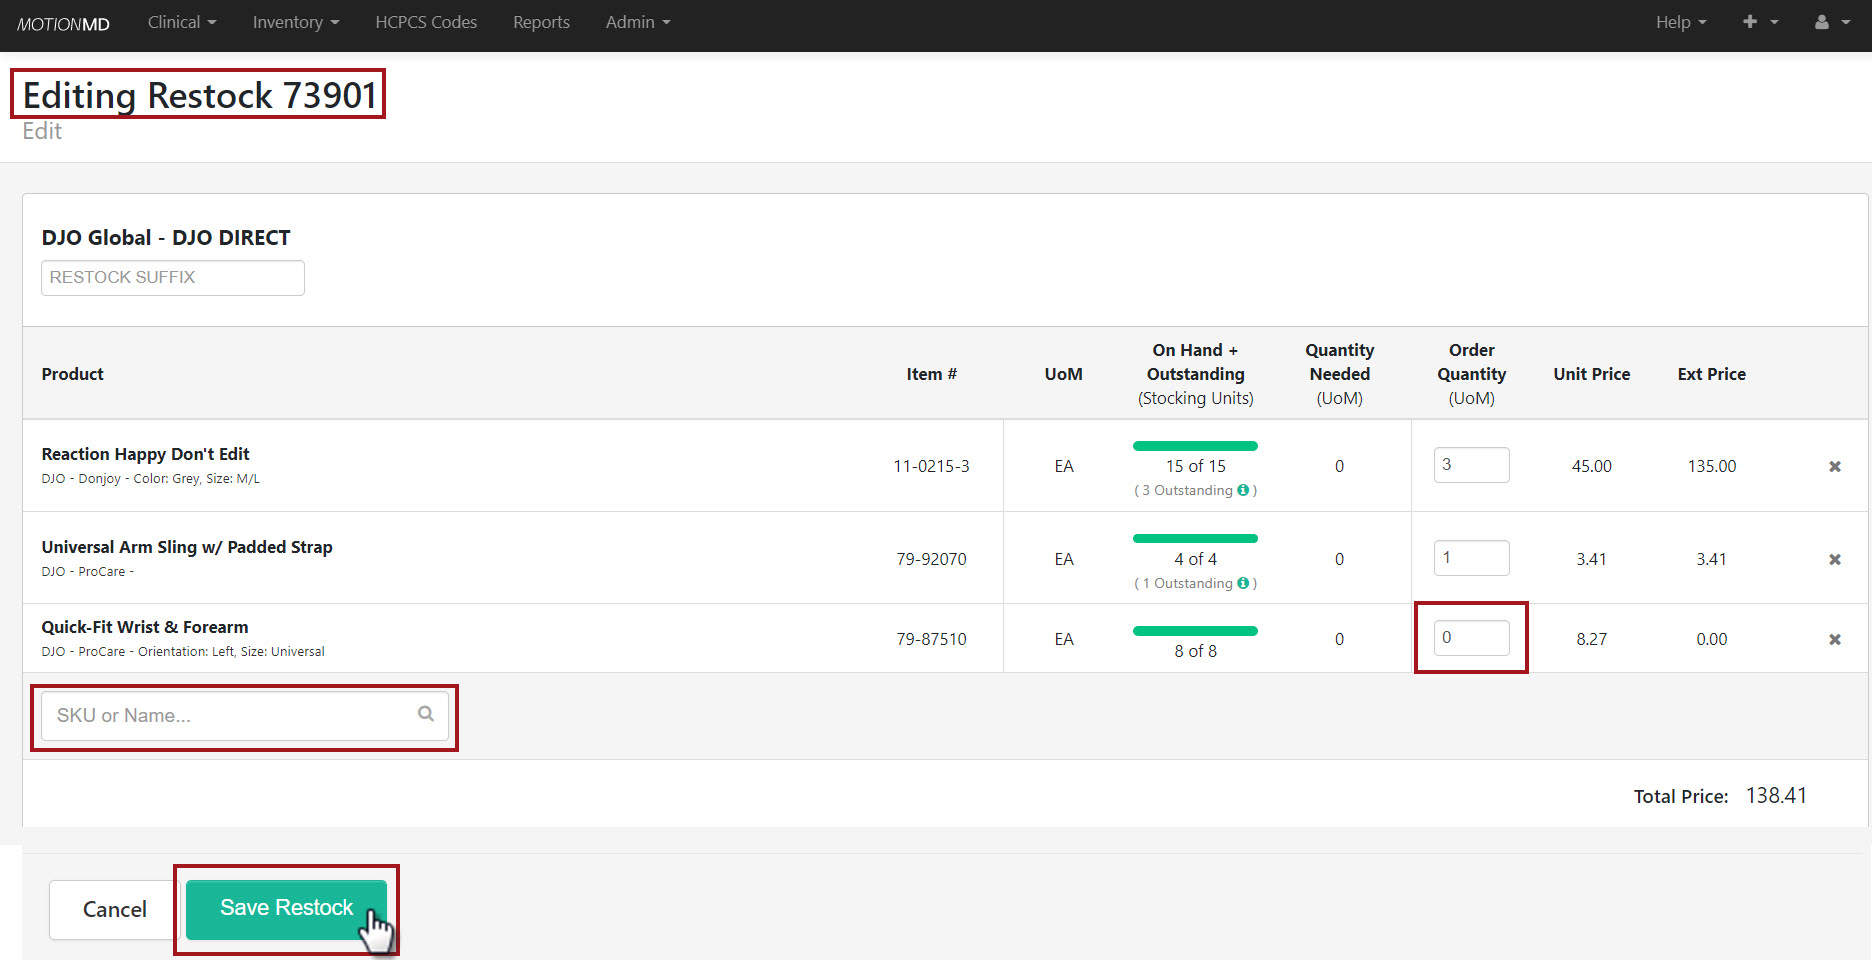1872x960 pixels.
Task: Click the Restock Suffix input field
Action: point(172,278)
